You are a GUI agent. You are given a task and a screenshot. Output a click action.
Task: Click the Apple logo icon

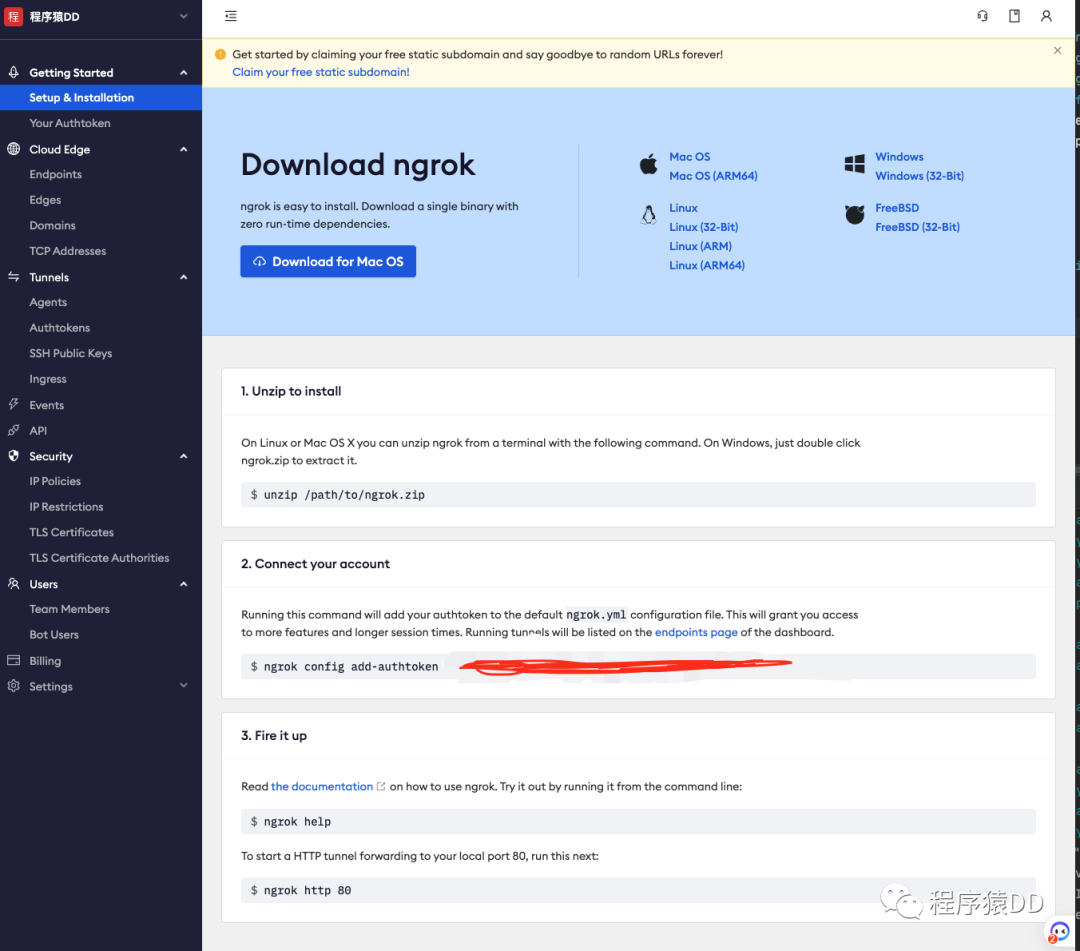point(648,165)
